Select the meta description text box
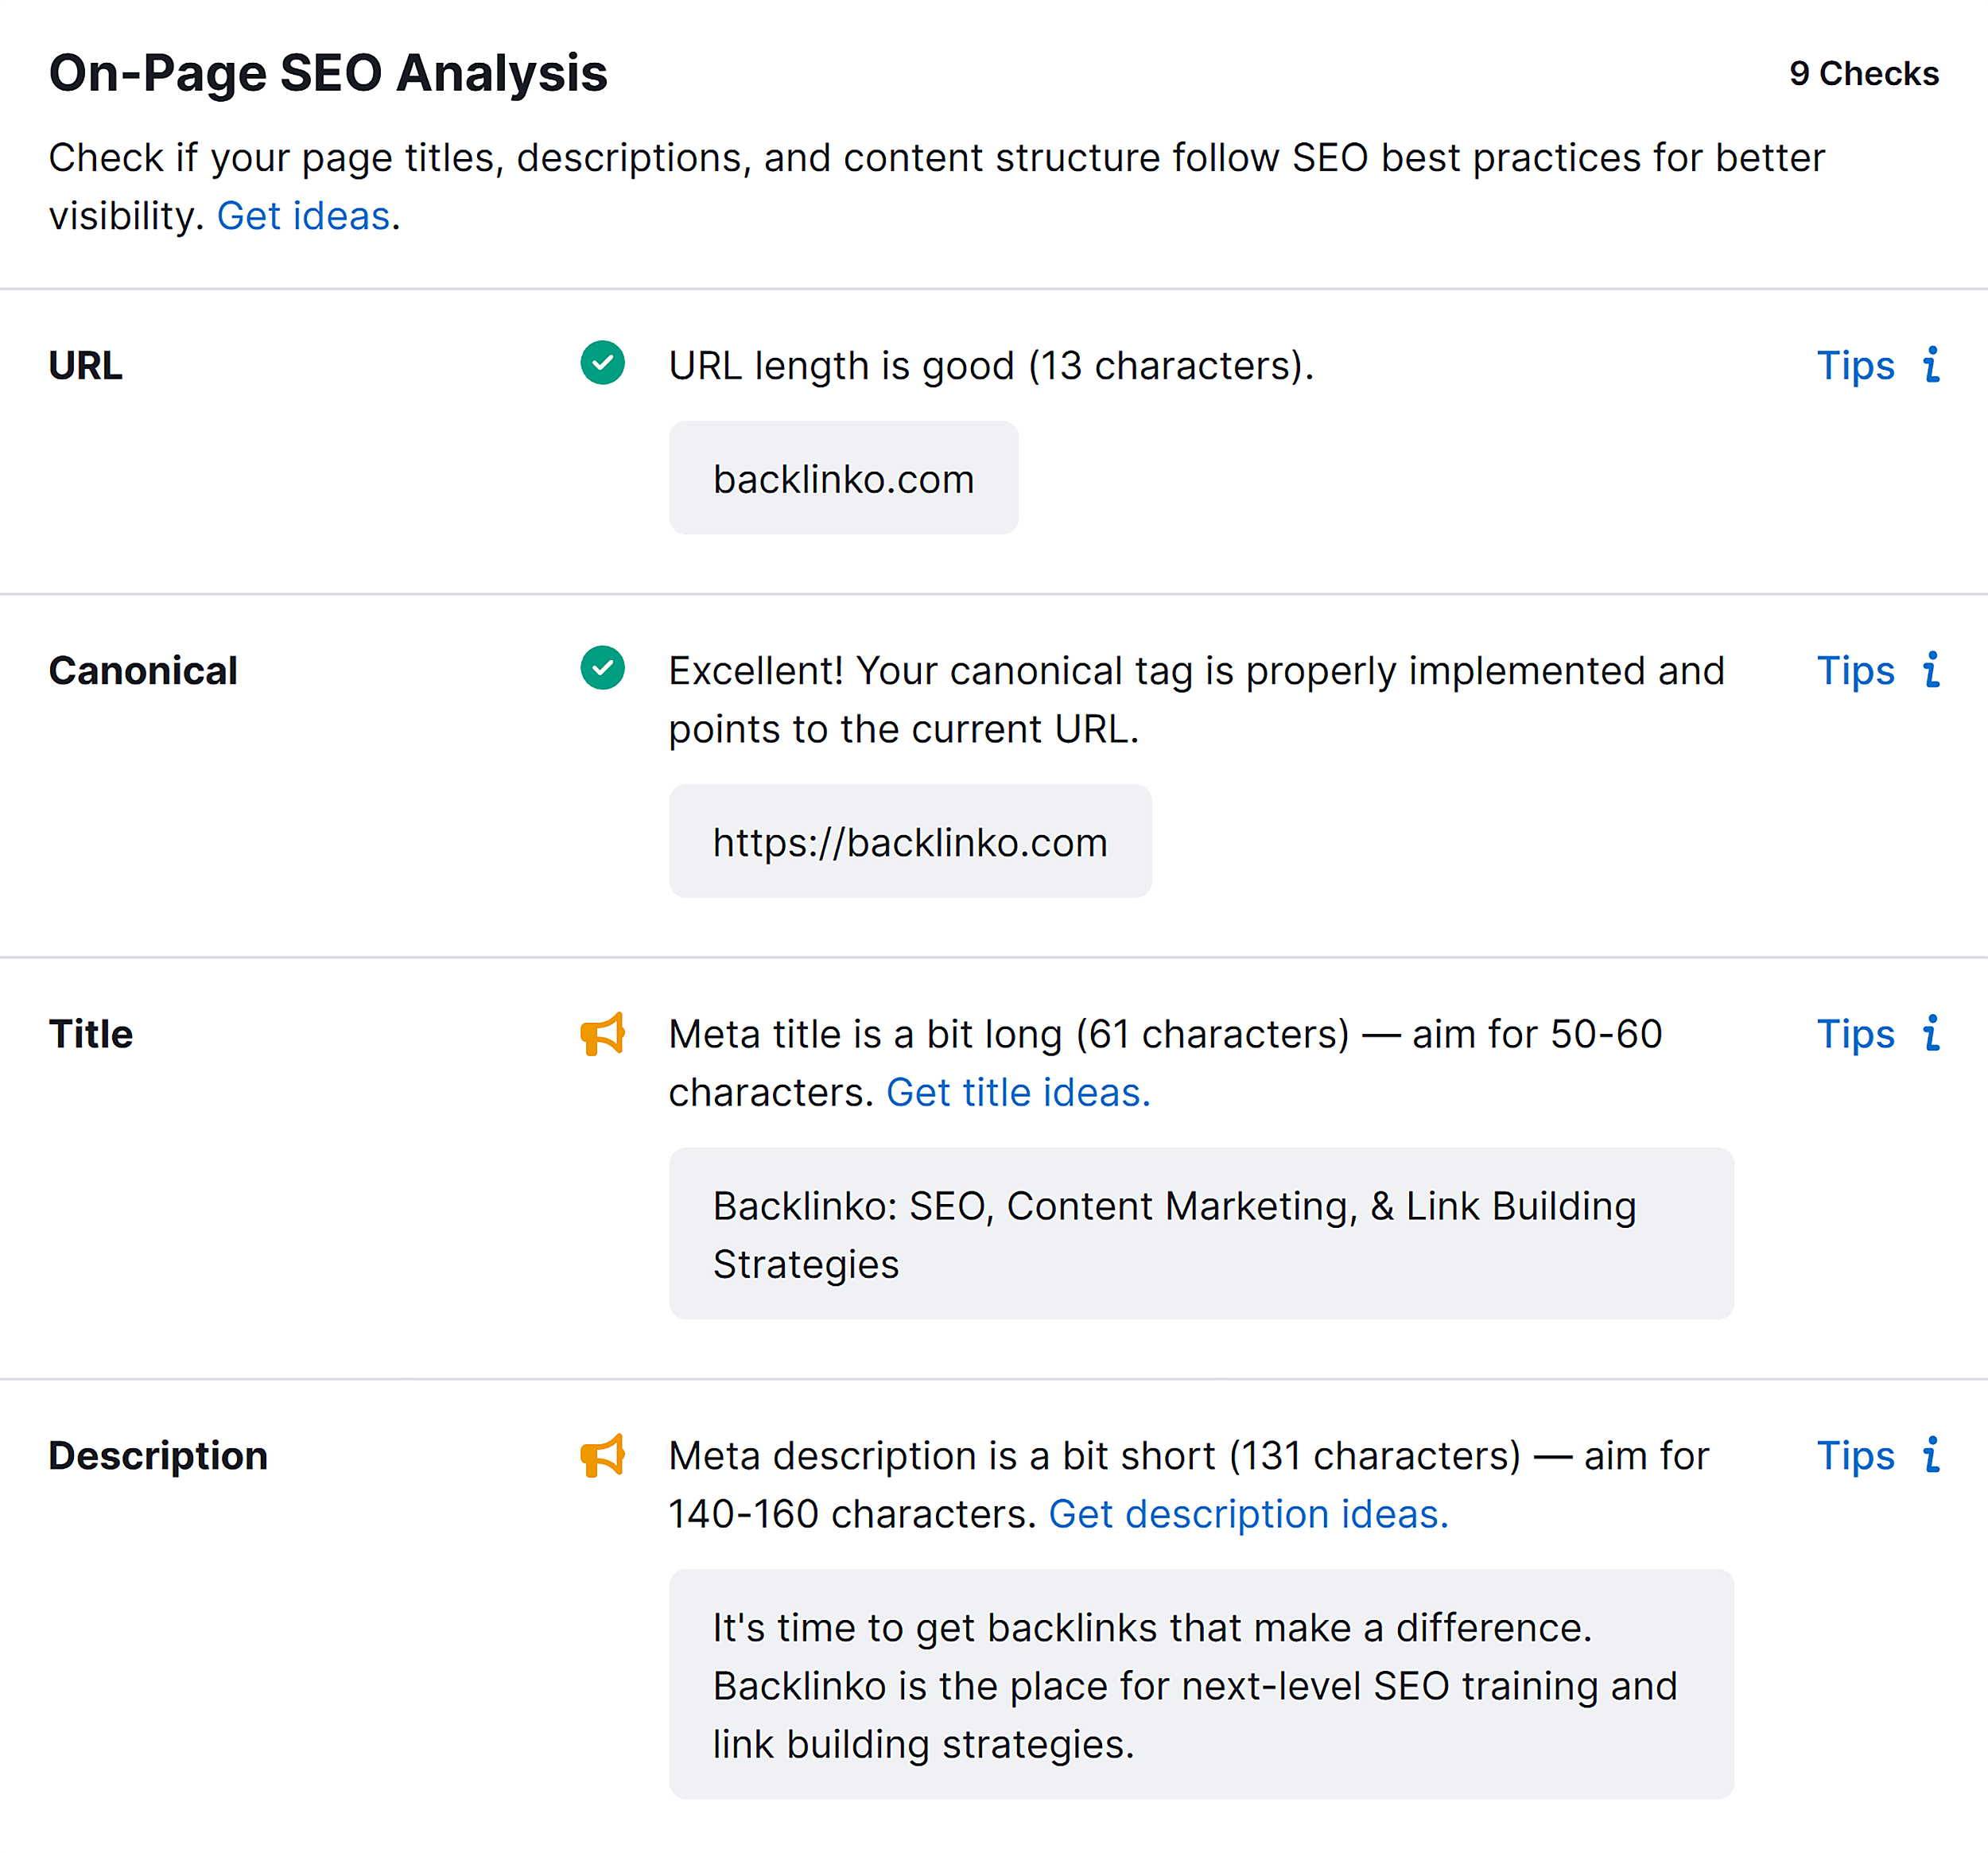1988x1853 pixels. (x=1201, y=1685)
